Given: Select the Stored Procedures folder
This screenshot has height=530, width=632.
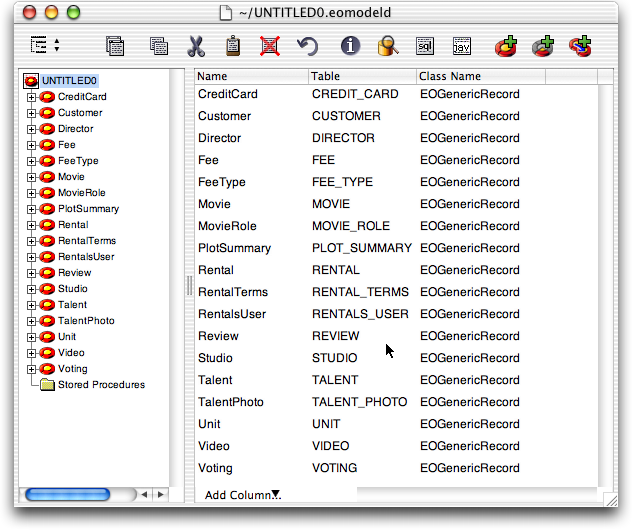Looking at the screenshot, I should point(101,385).
